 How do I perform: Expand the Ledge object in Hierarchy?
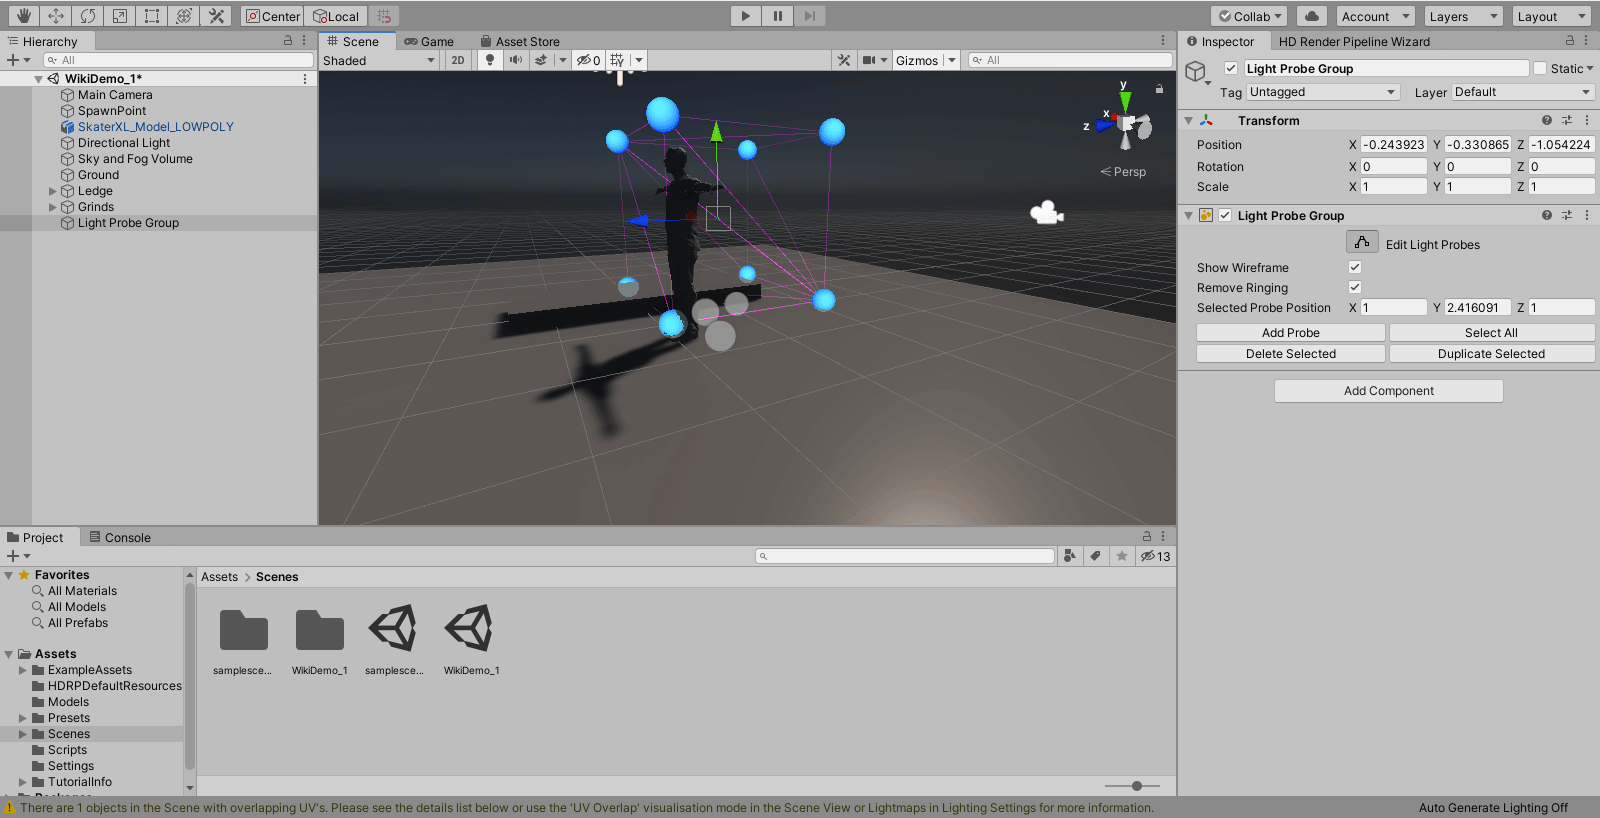[53, 191]
